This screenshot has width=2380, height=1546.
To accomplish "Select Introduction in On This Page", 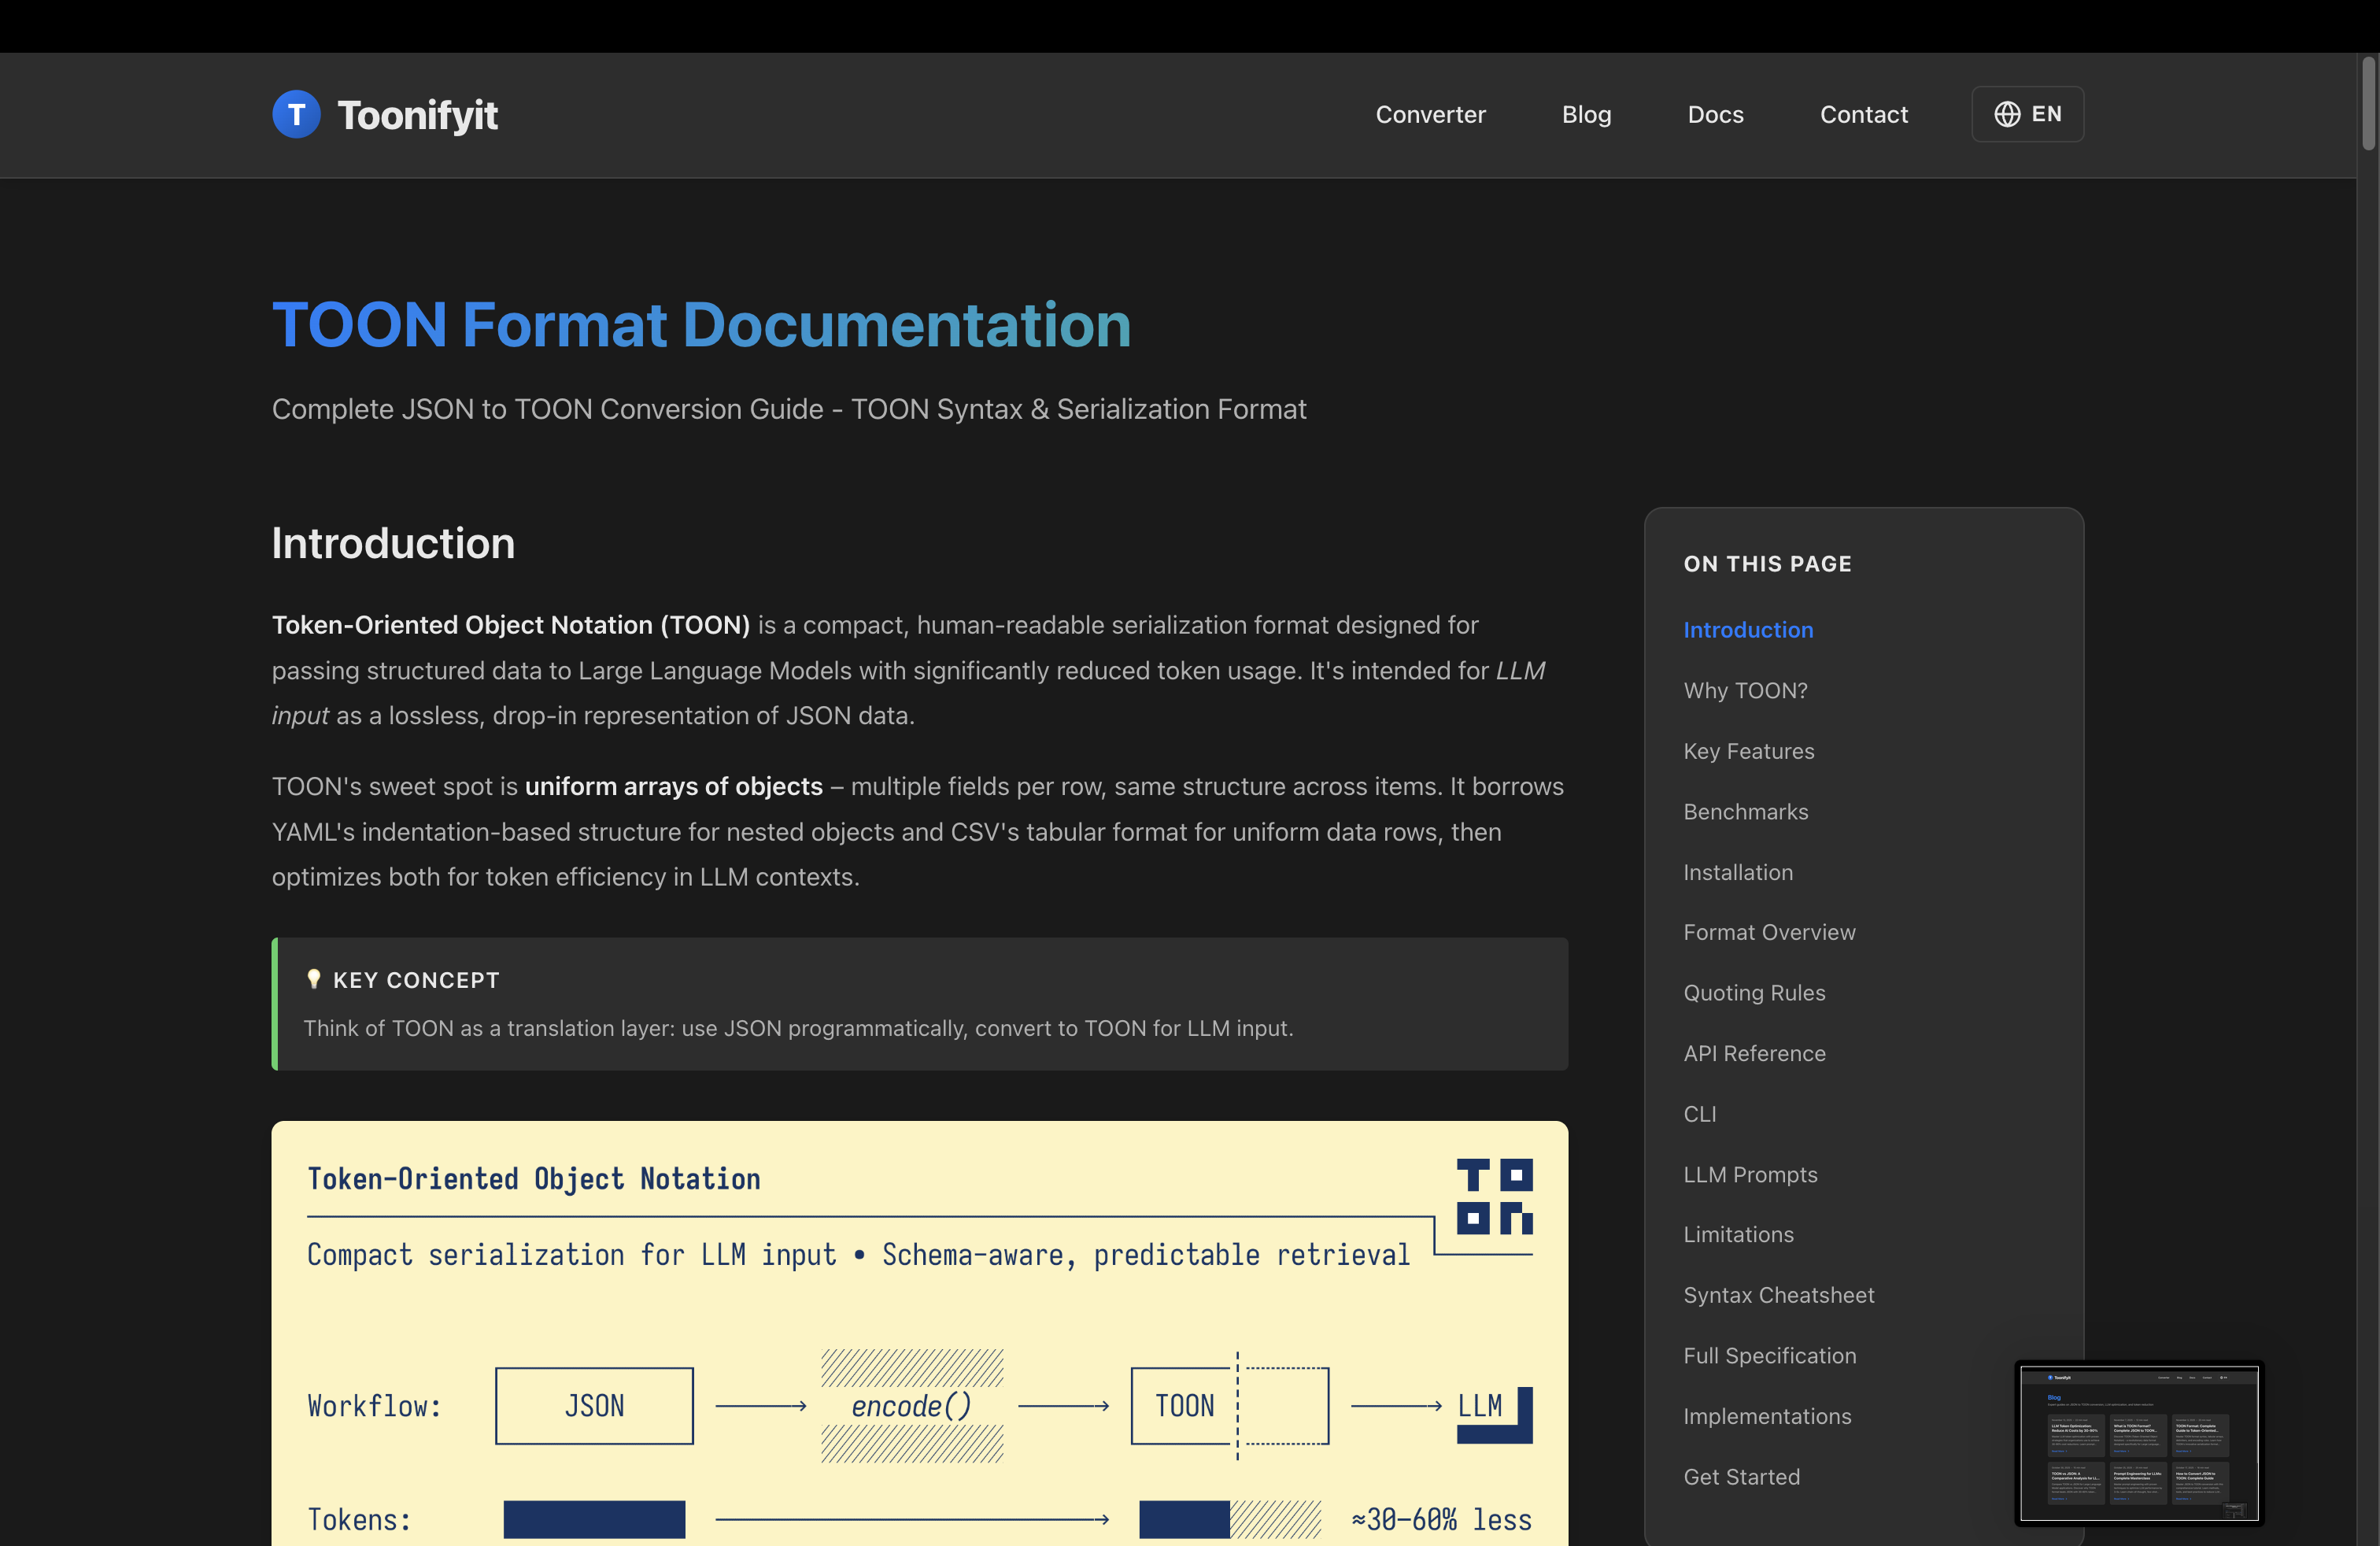I will coord(1748,629).
